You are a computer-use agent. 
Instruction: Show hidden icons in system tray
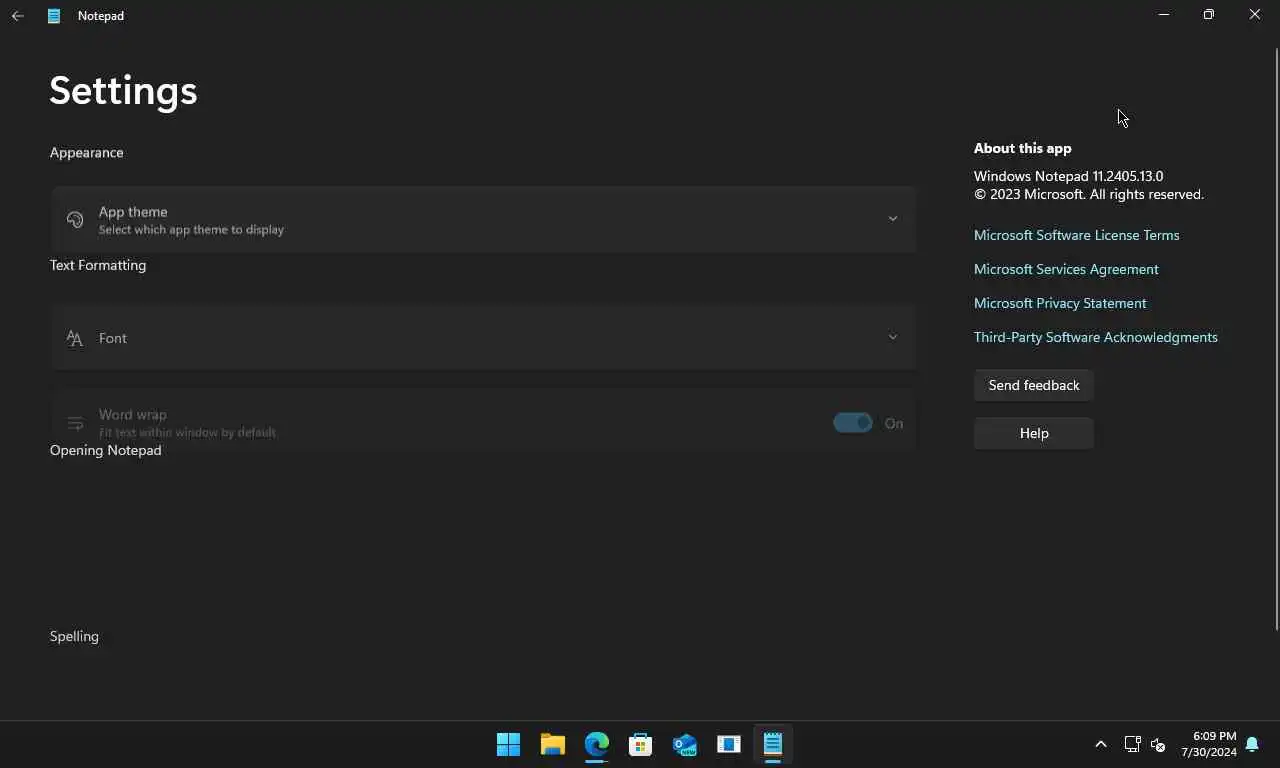pos(1101,744)
